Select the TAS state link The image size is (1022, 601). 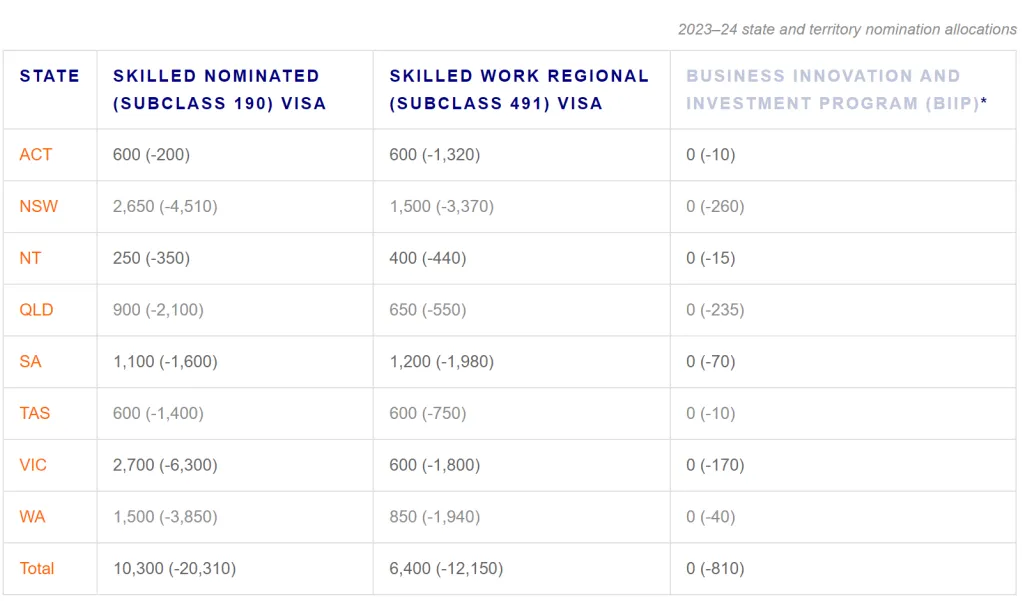[35, 413]
